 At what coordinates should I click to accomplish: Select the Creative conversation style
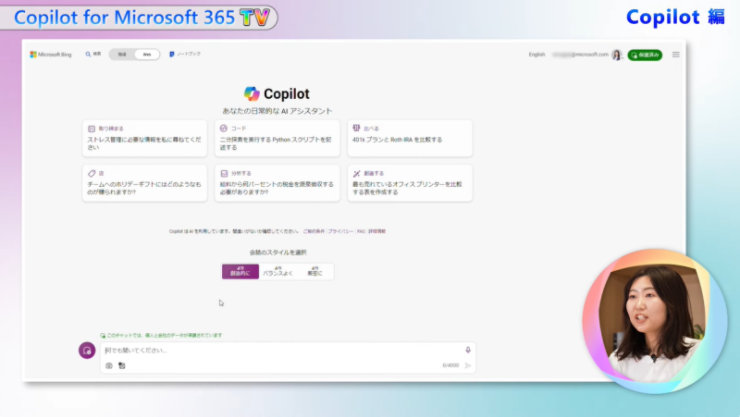[x=240, y=271]
